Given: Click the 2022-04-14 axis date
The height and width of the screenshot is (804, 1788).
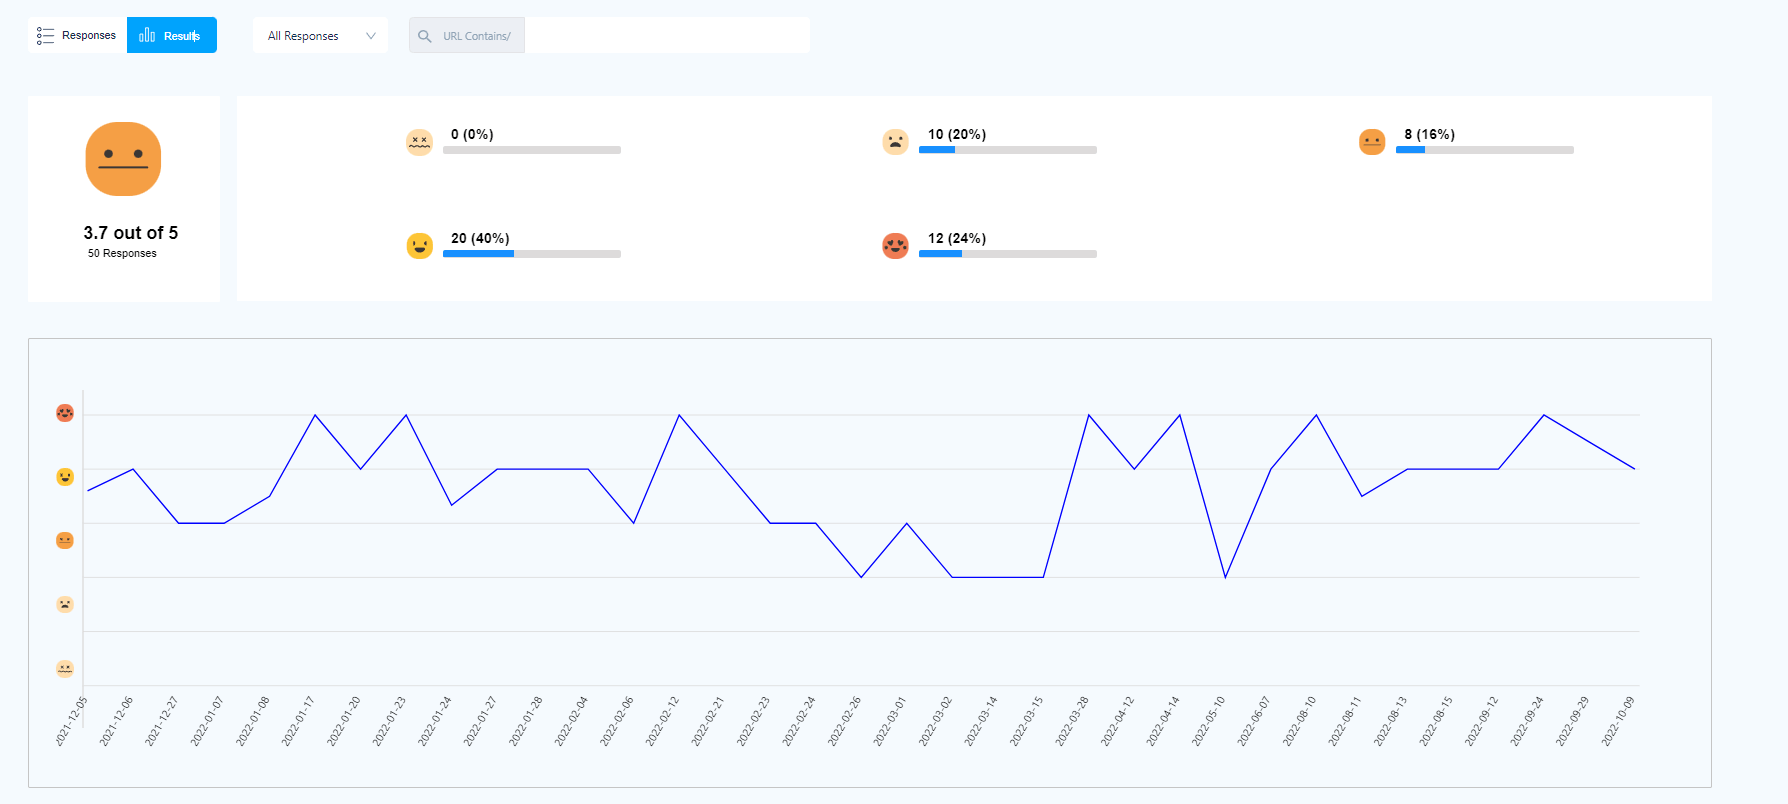Looking at the screenshot, I should coord(1163,721).
